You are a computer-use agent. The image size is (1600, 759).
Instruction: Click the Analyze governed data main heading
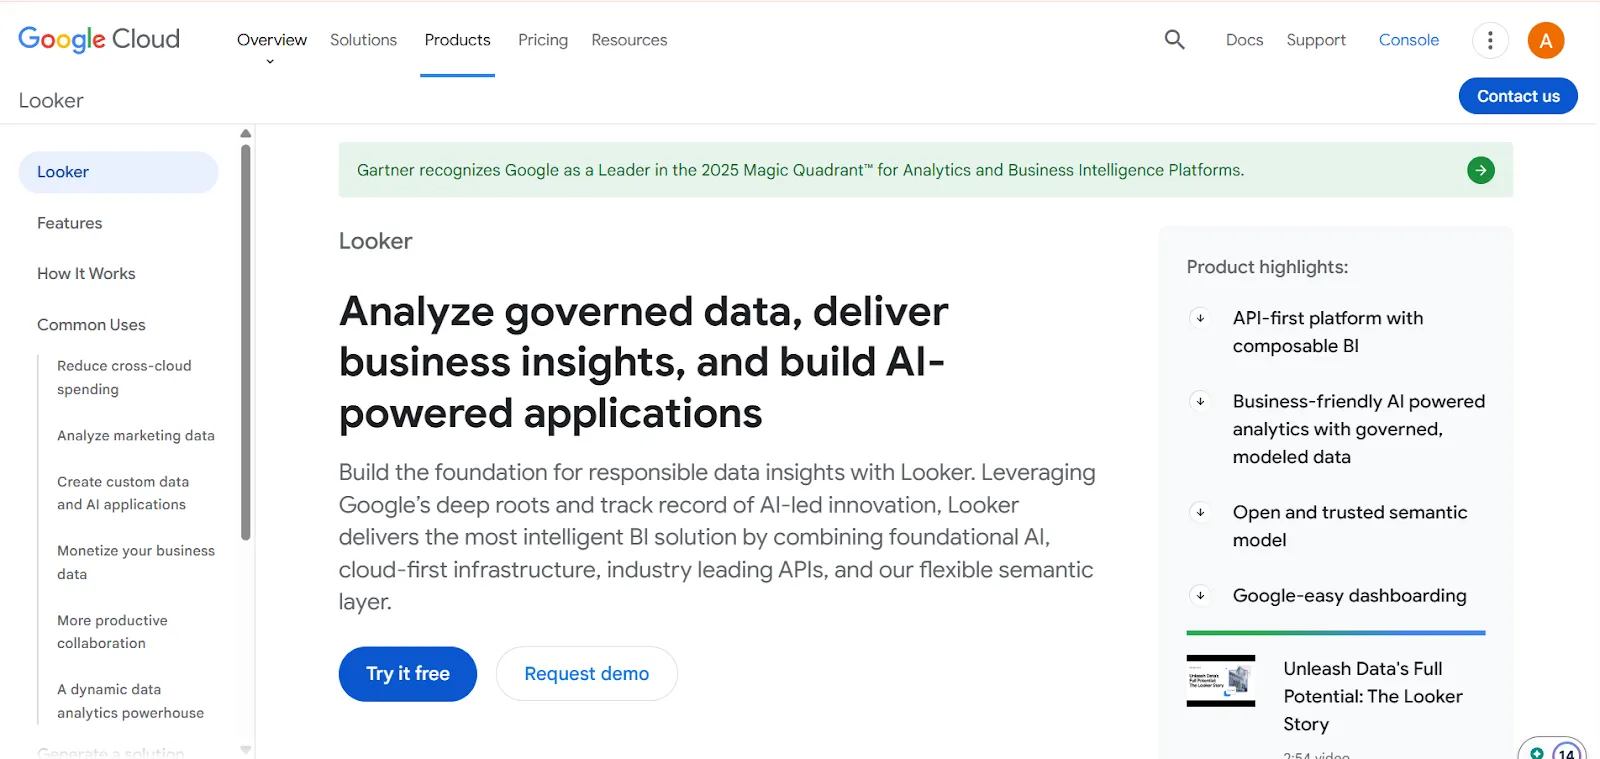click(643, 362)
